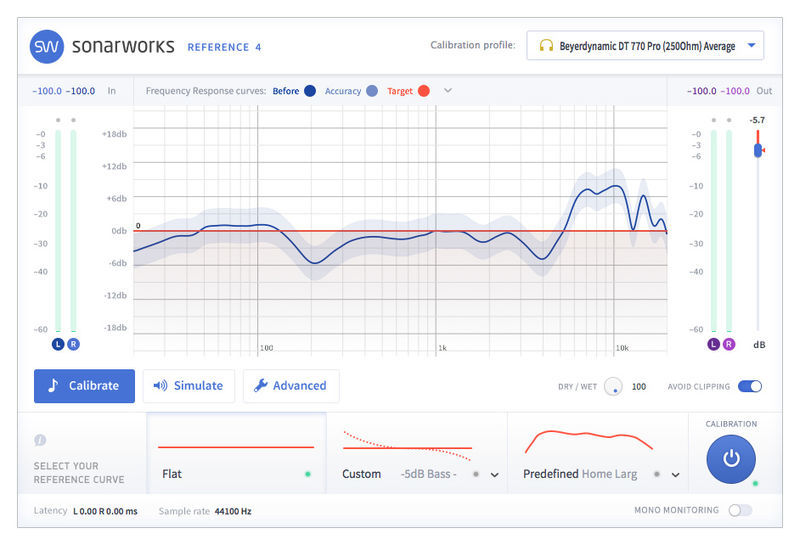
Task: Enable the Mono Monitoring switch
Action: pos(740,510)
